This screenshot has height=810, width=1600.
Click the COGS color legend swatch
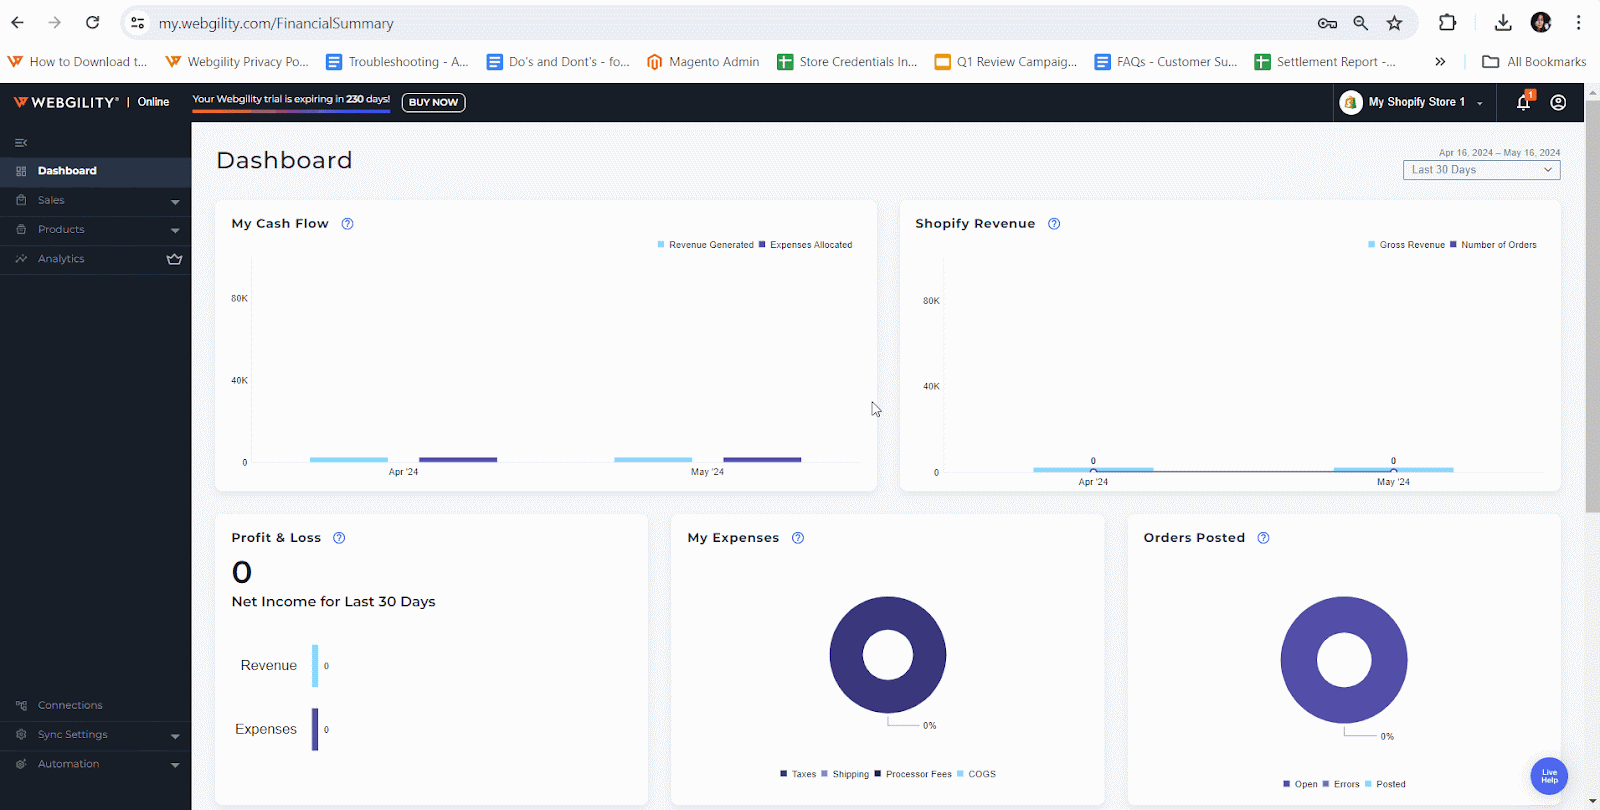pos(961,774)
